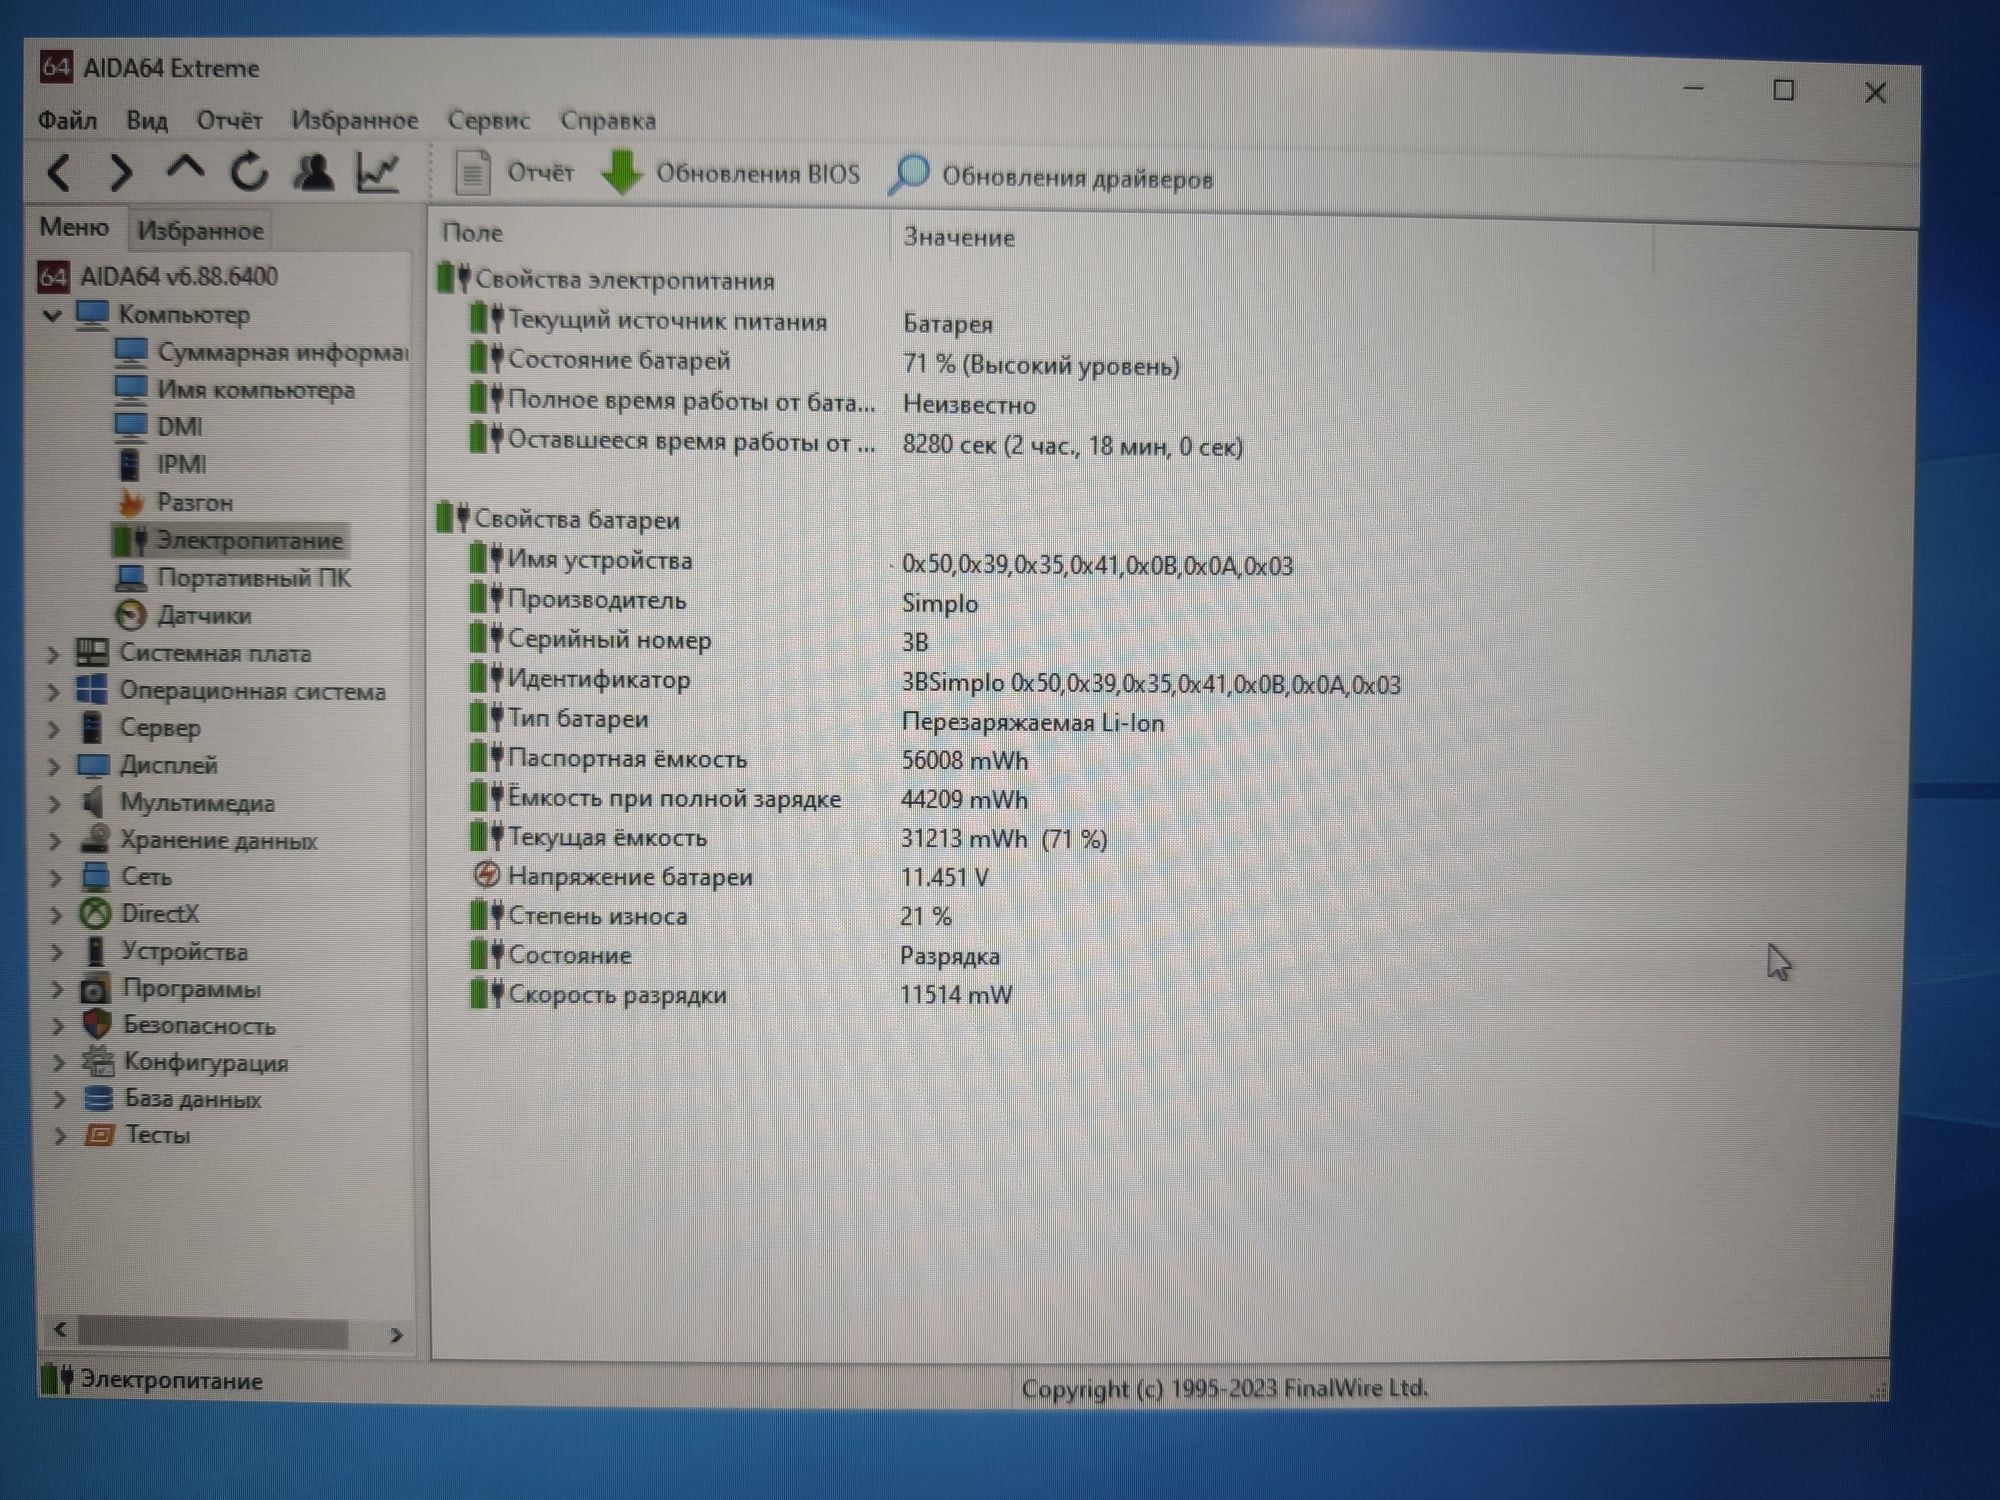Click the Тесты tree icon

pyautogui.click(x=99, y=1135)
